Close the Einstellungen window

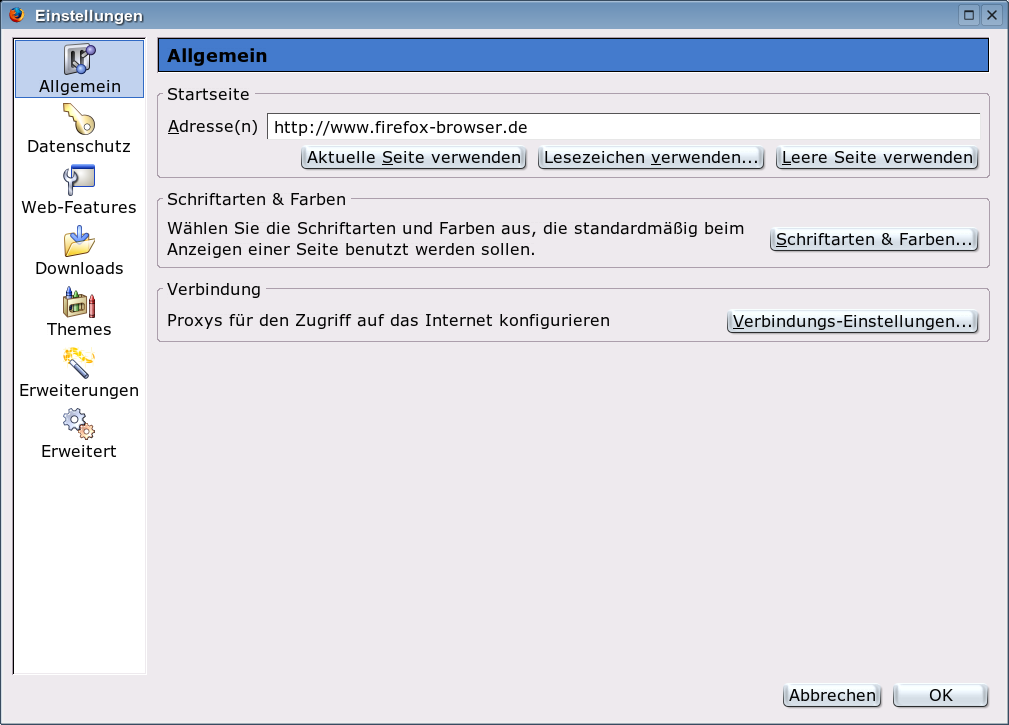pyautogui.click(x=991, y=15)
